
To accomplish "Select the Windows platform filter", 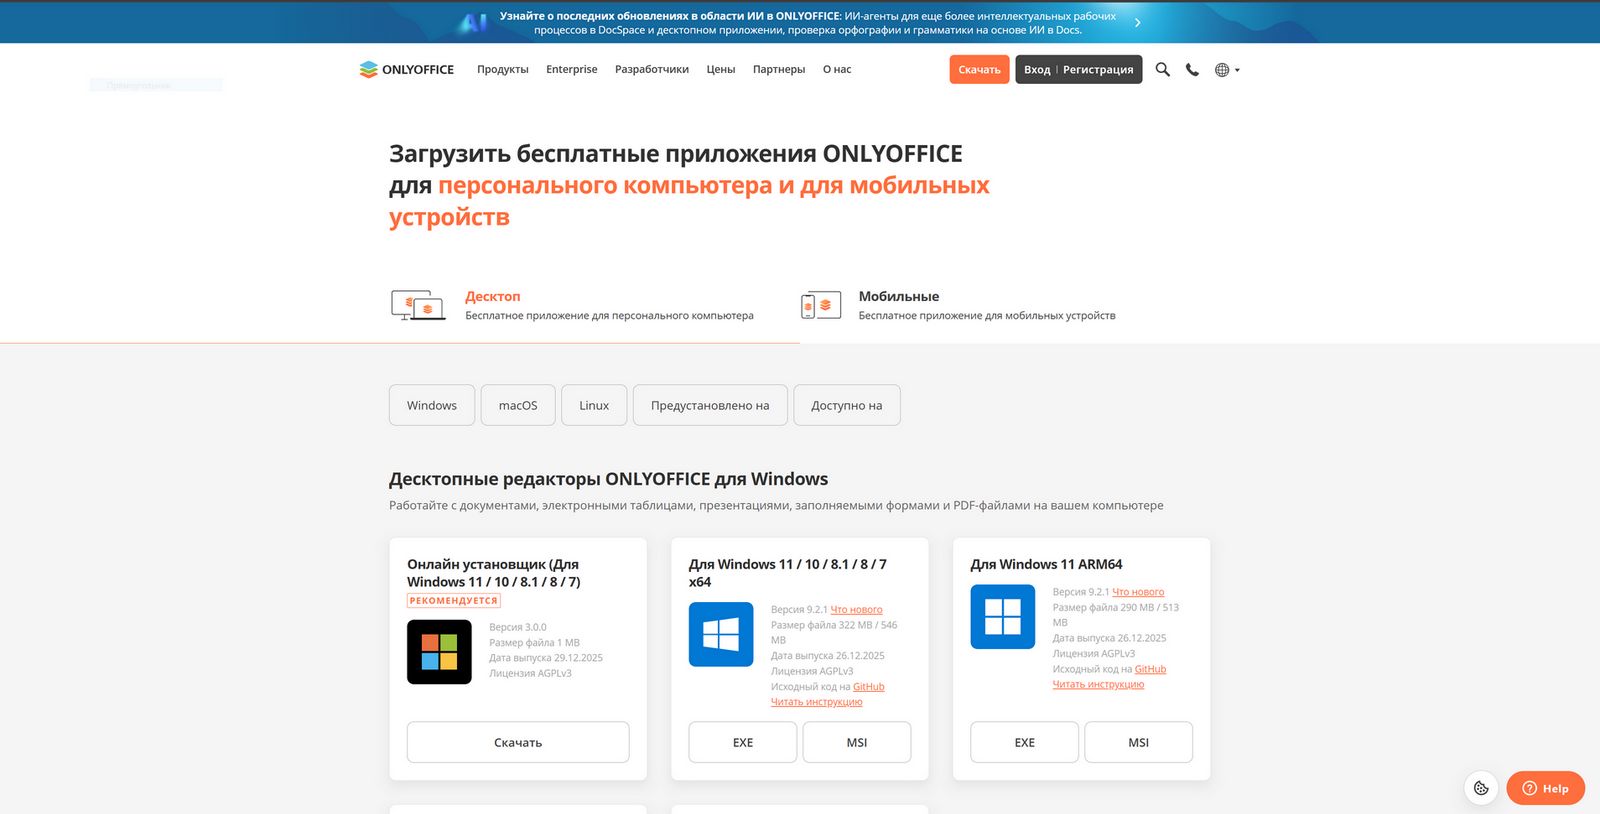I will (x=432, y=405).
